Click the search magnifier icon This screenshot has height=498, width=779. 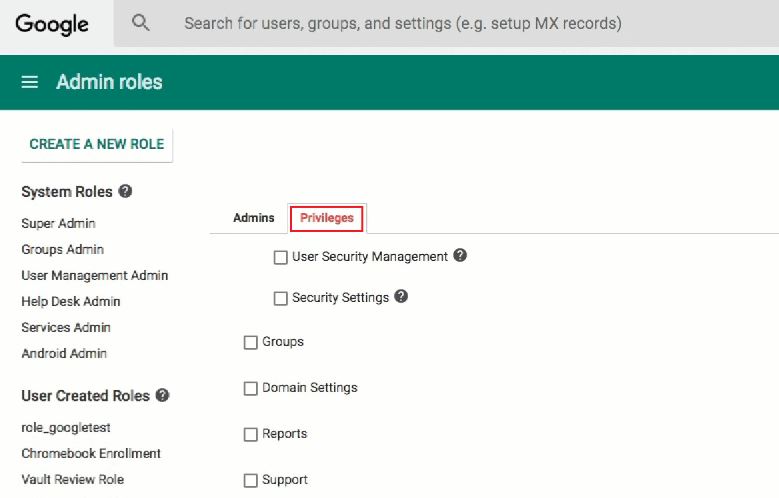pyautogui.click(x=140, y=23)
